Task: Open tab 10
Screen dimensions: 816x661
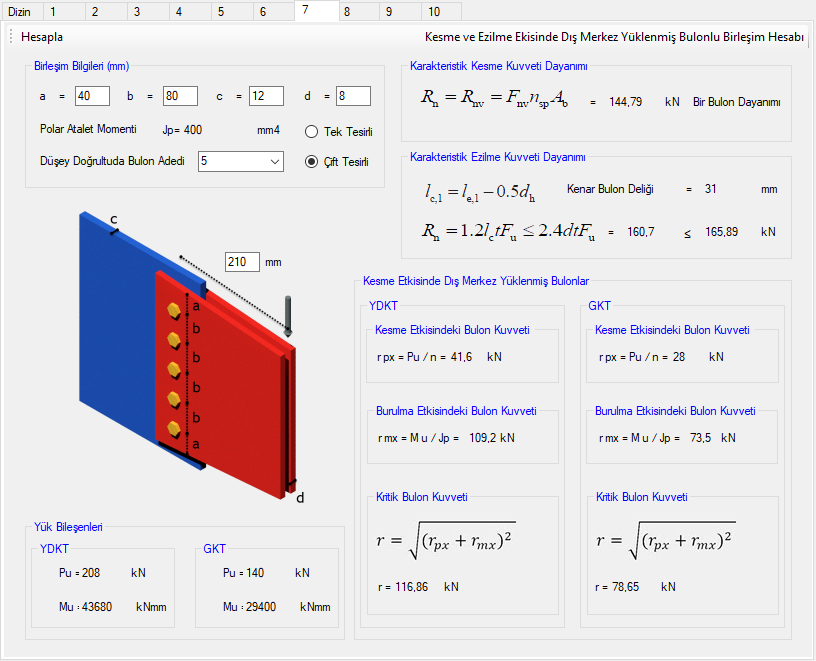Action: click(441, 11)
